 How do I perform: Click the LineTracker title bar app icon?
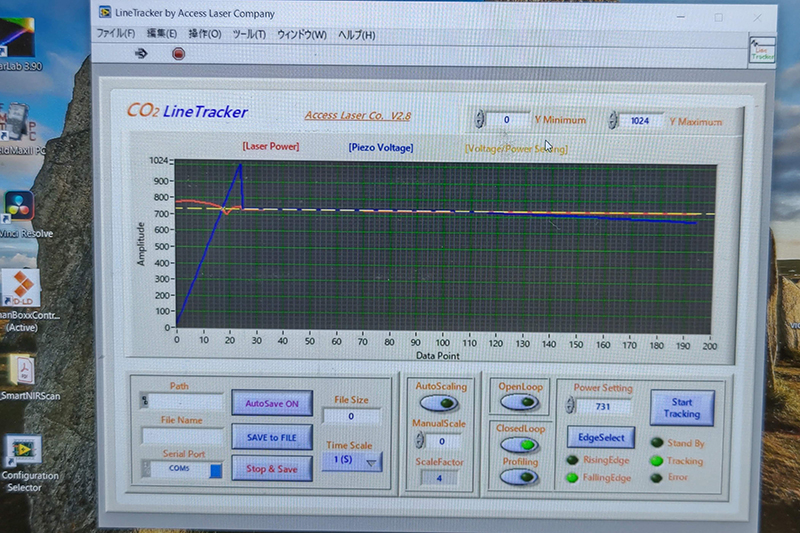[105, 12]
